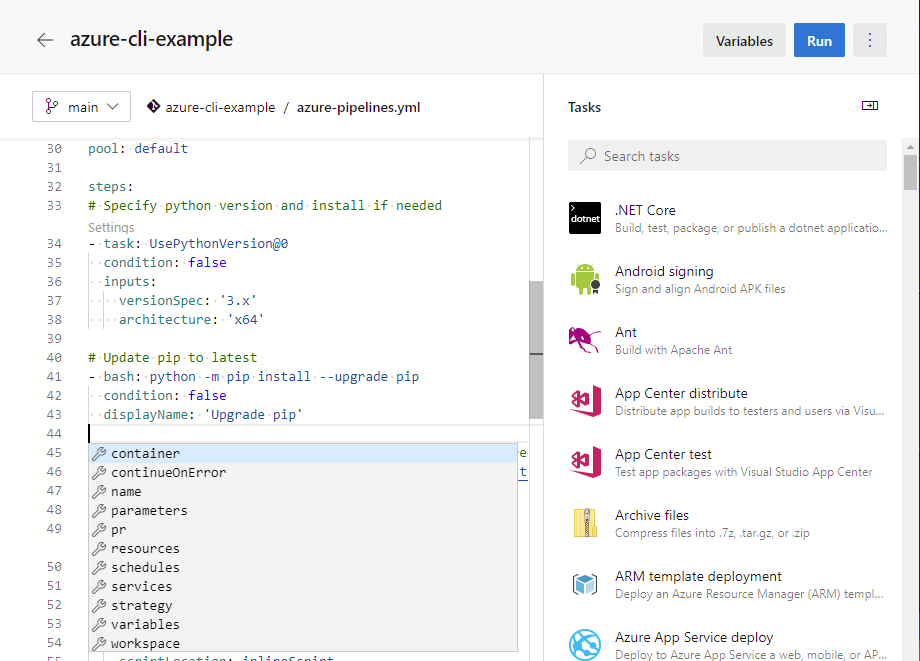Collapse the Tasks panel using the hide icon
920x661 pixels.
869,106
